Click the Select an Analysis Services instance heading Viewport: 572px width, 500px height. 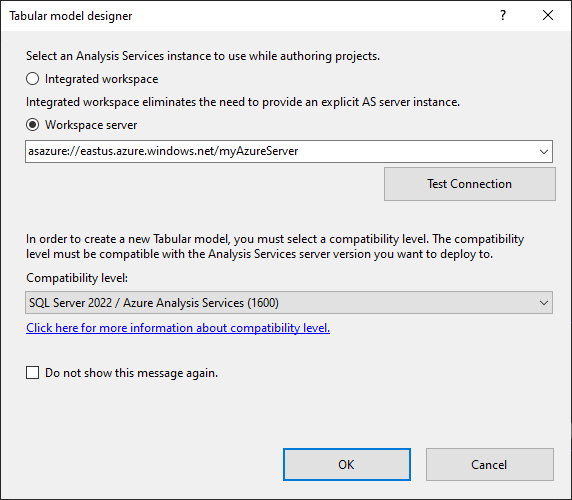pyautogui.click(x=203, y=56)
